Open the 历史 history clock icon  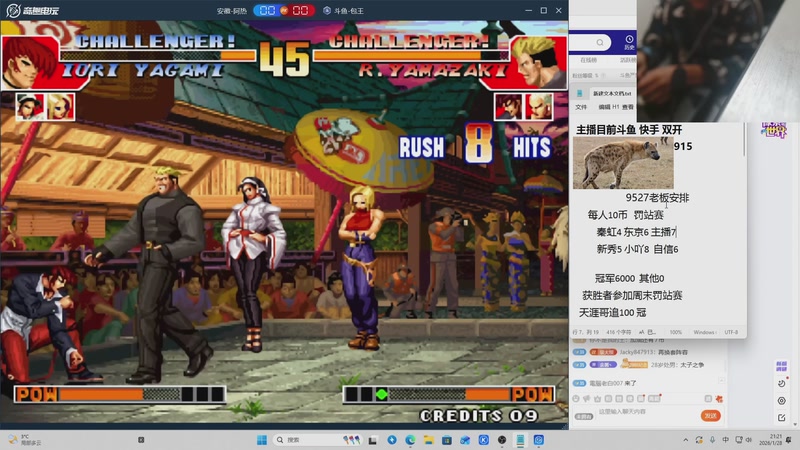tap(629, 42)
